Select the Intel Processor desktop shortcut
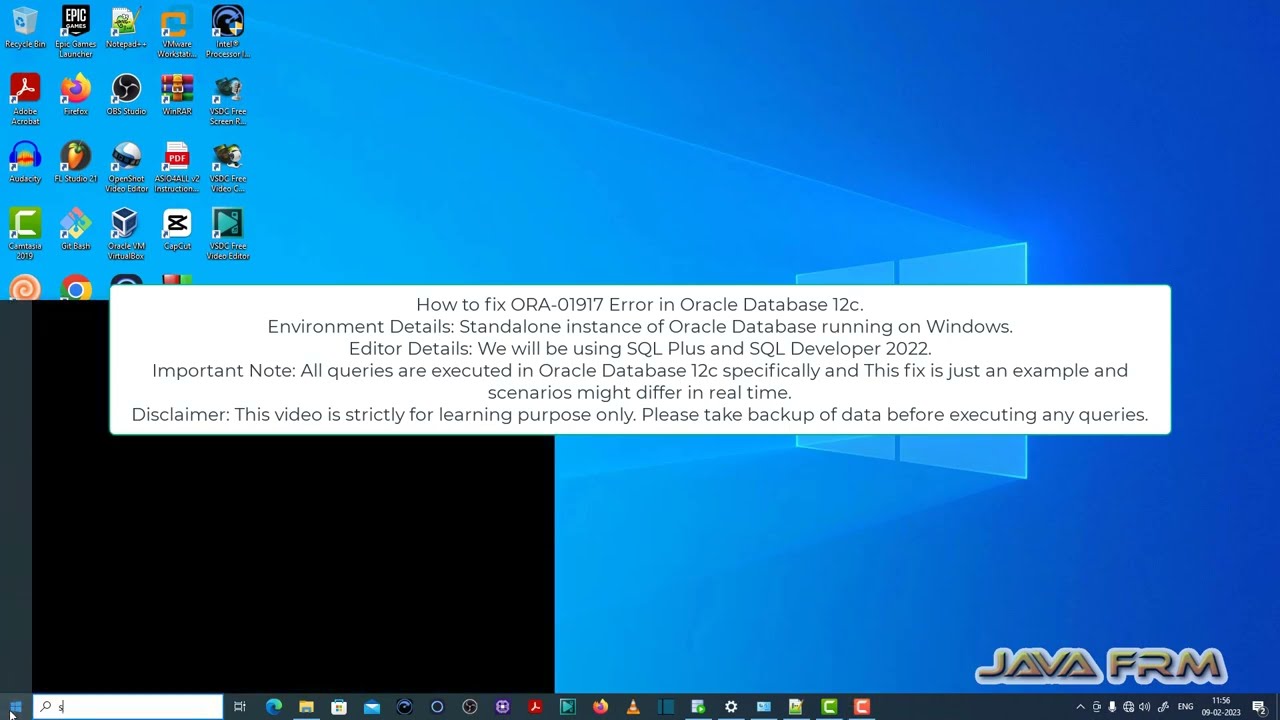Viewport: 1280px width, 720px height. pyautogui.click(x=228, y=32)
